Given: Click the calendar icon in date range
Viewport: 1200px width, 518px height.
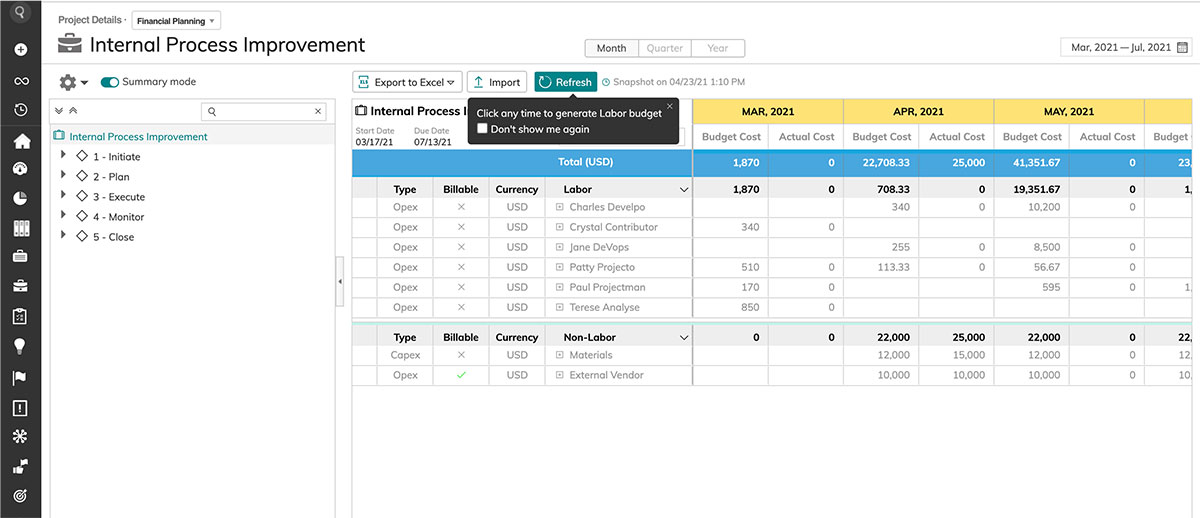Looking at the screenshot, I should click(x=1183, y=47).
